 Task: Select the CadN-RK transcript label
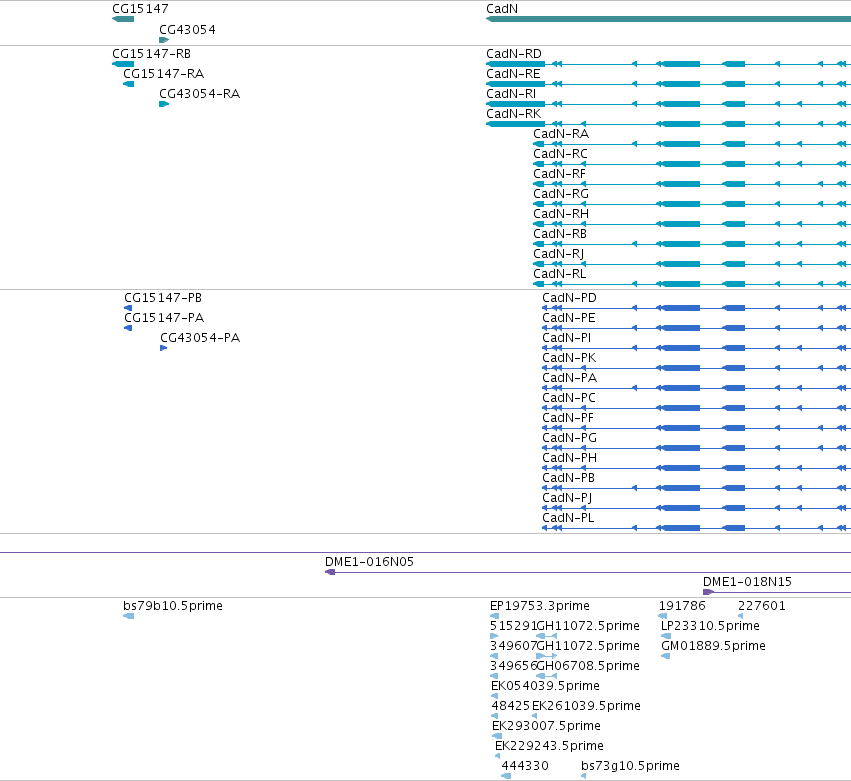click(x=513, y=114)
